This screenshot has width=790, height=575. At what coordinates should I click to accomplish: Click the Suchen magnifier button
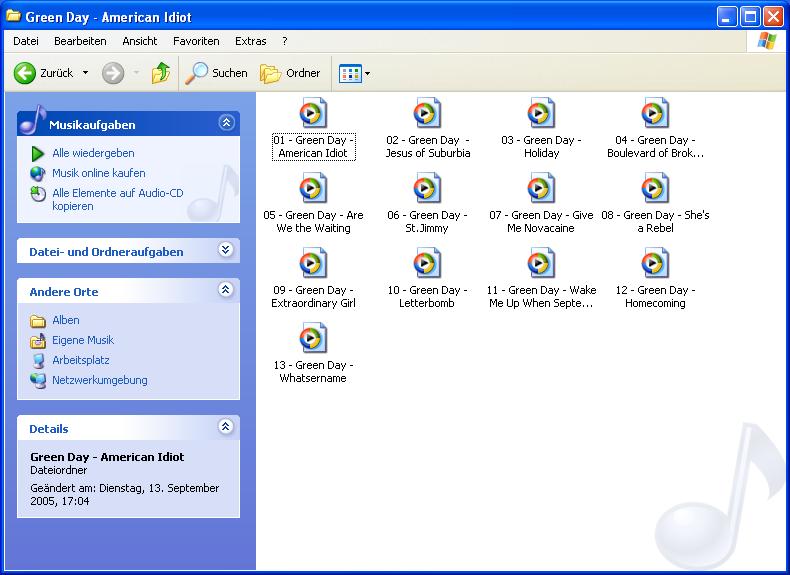(x=216, y=73)
